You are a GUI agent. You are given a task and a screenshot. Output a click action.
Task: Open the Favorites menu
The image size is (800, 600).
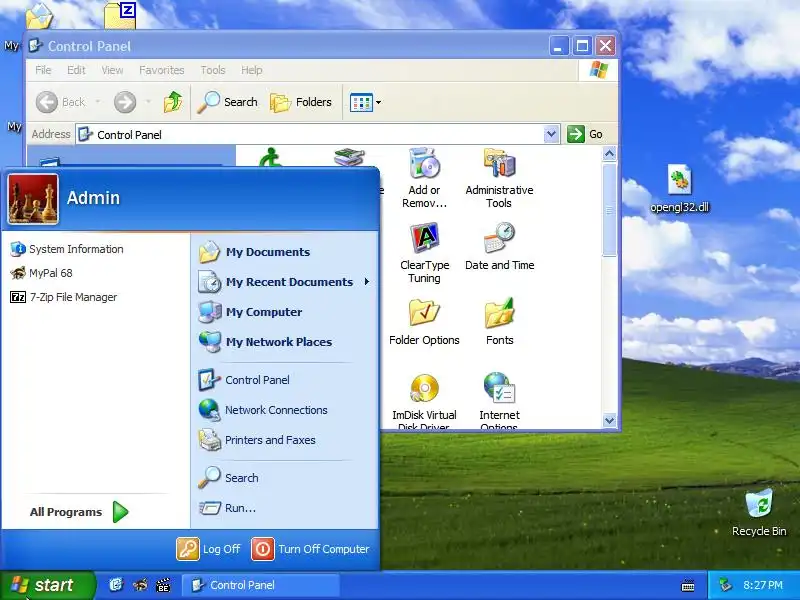click(162, 70)
